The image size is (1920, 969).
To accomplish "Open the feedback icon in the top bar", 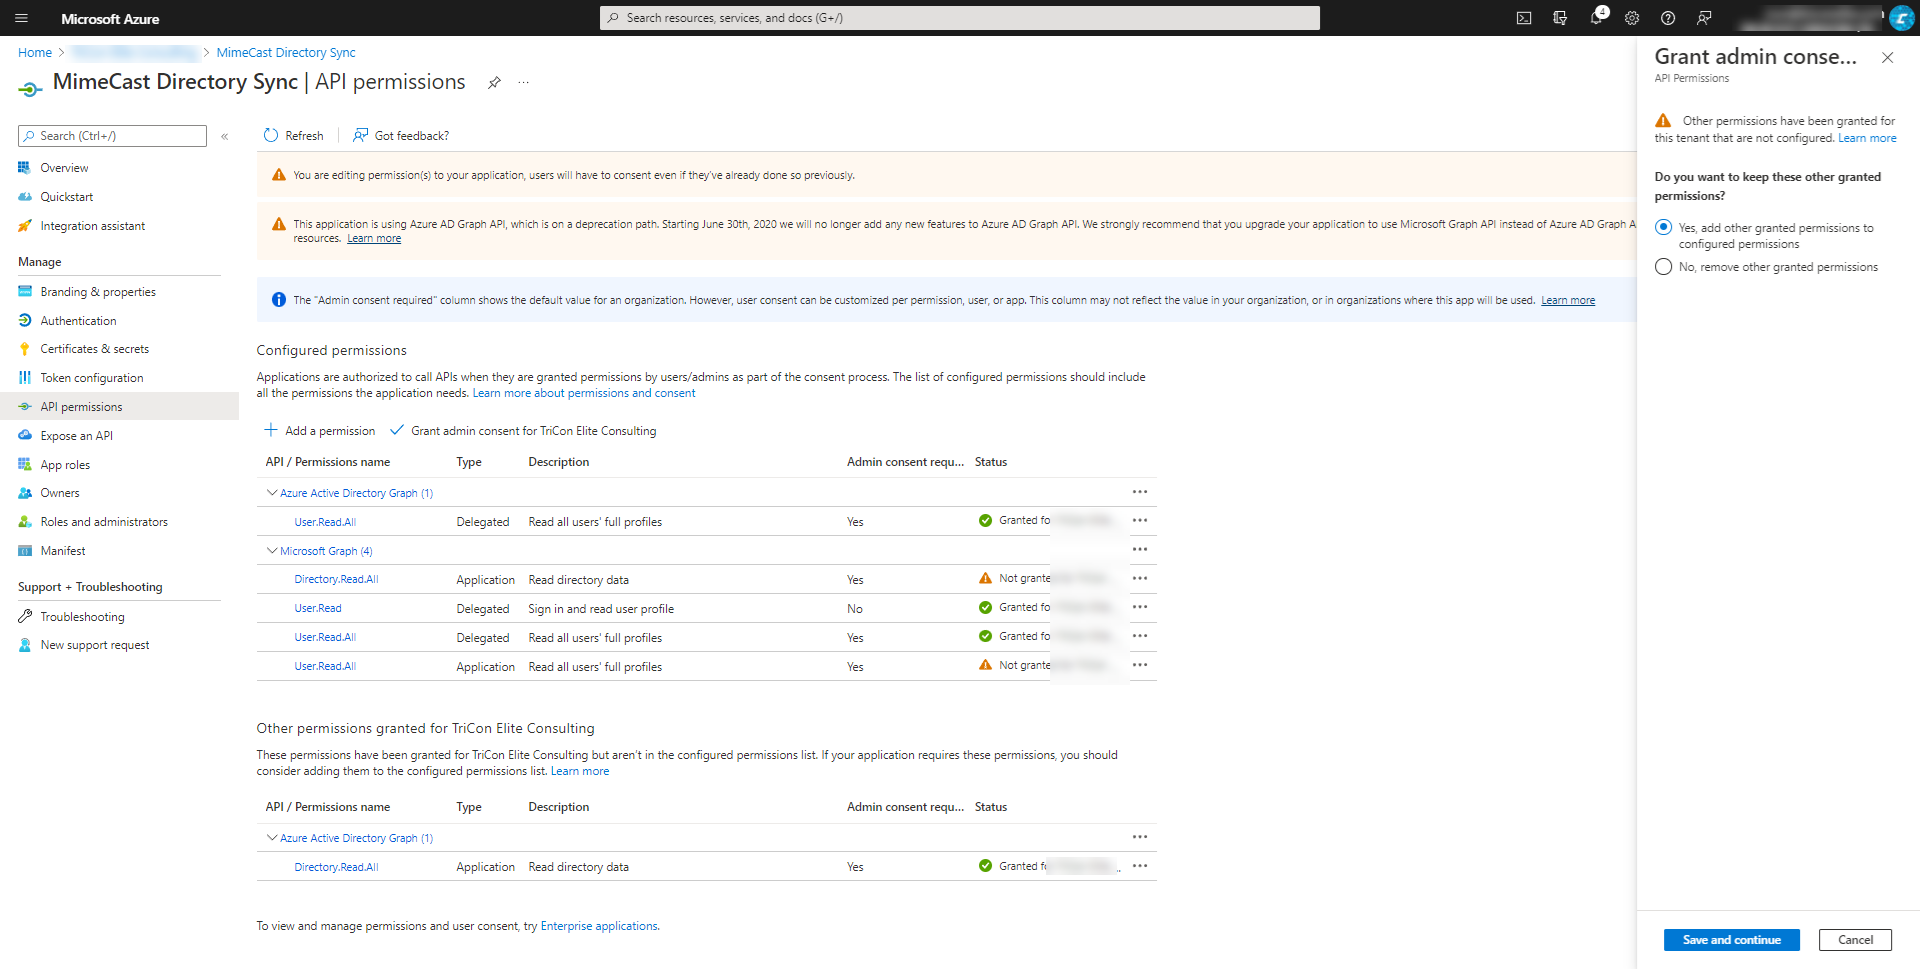I will pos(1704,18).
